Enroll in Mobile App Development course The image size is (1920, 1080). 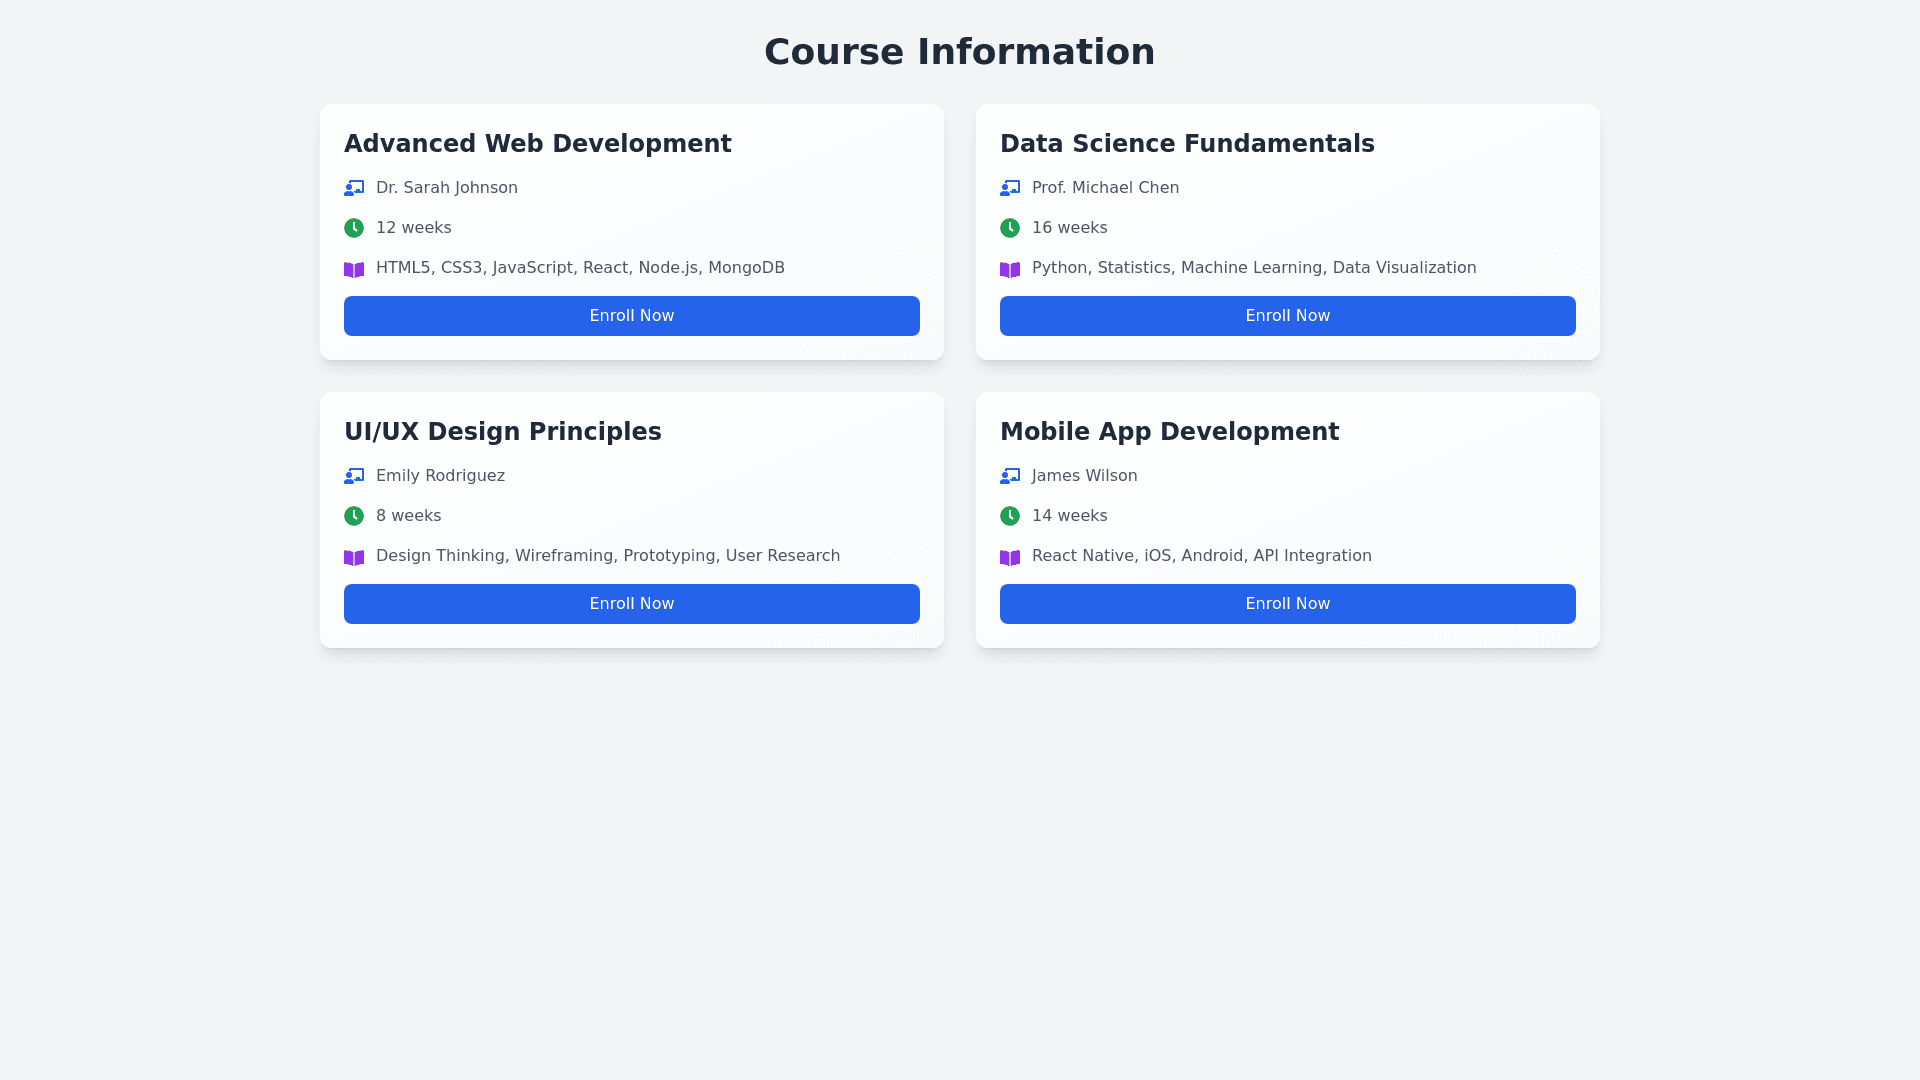pyautogui.click(x=1288, y=604)
